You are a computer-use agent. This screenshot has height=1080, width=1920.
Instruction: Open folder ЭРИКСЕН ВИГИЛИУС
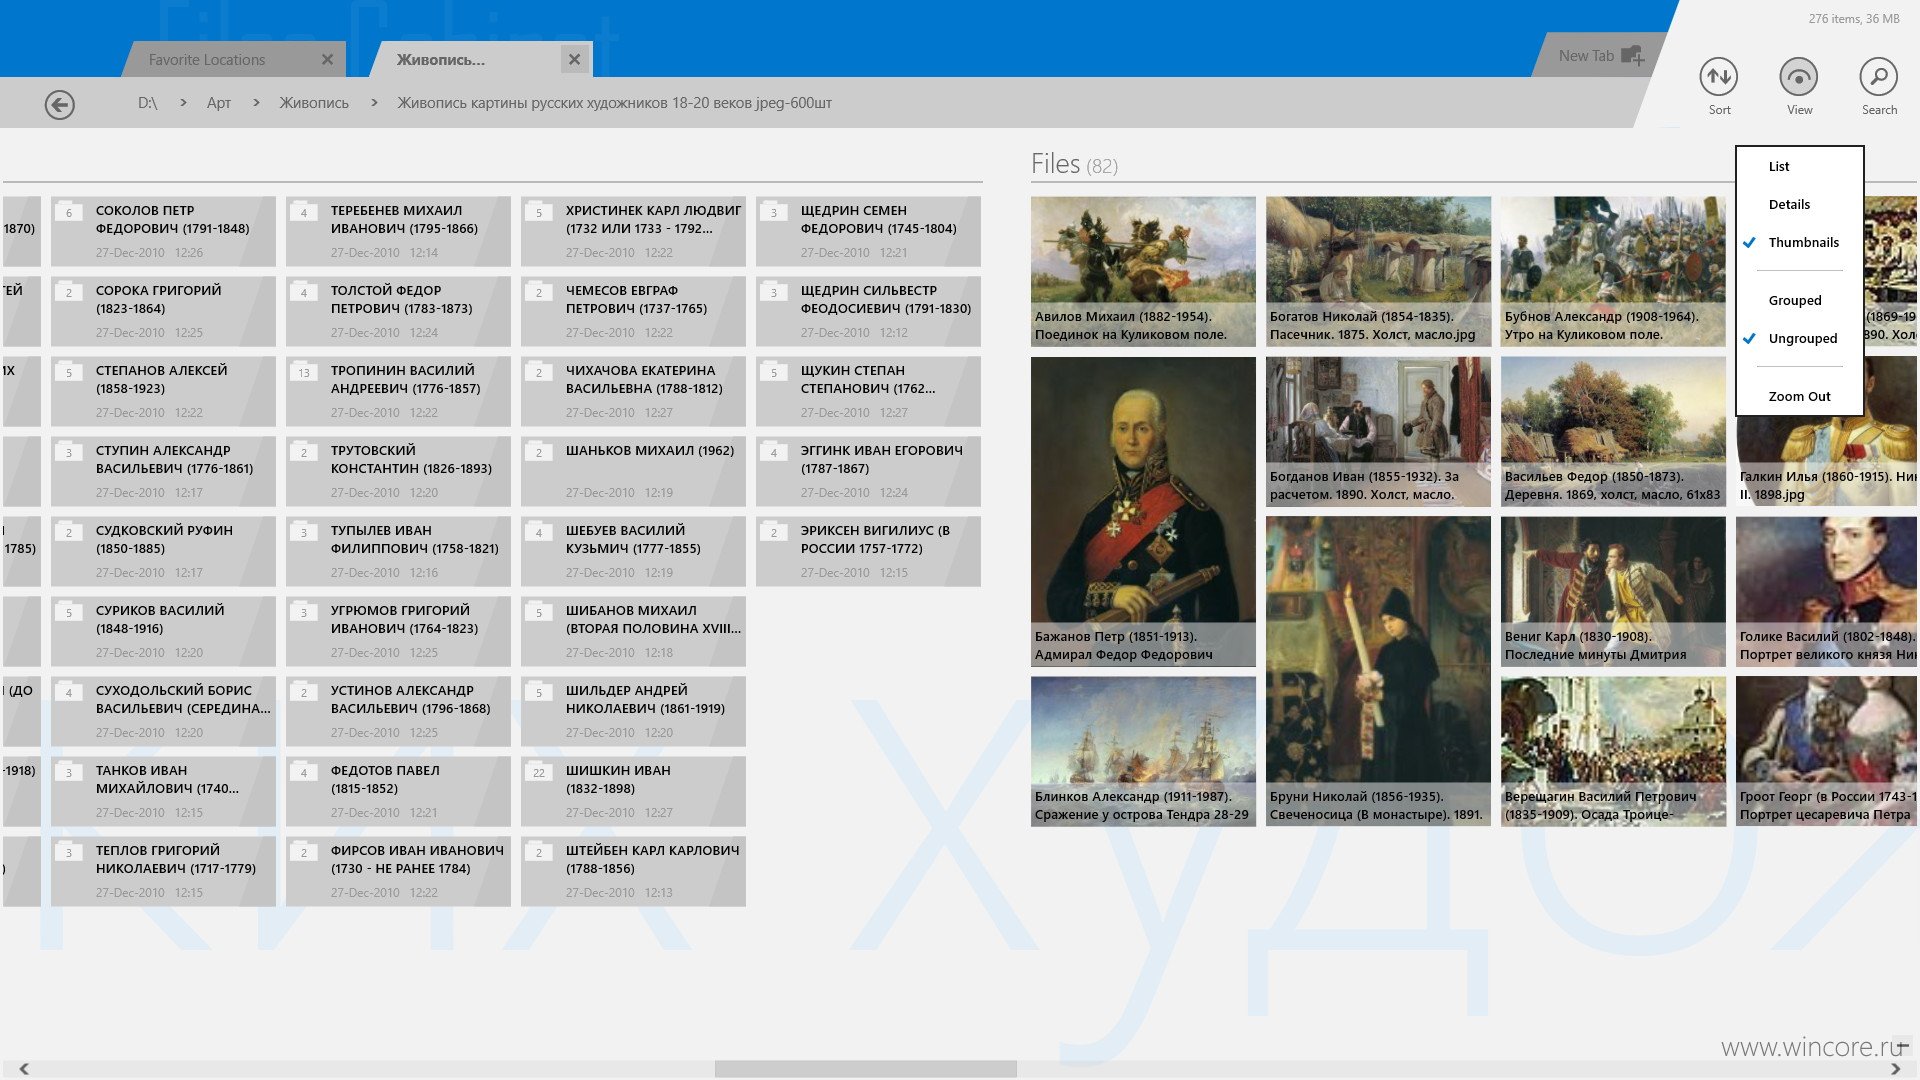868,551
